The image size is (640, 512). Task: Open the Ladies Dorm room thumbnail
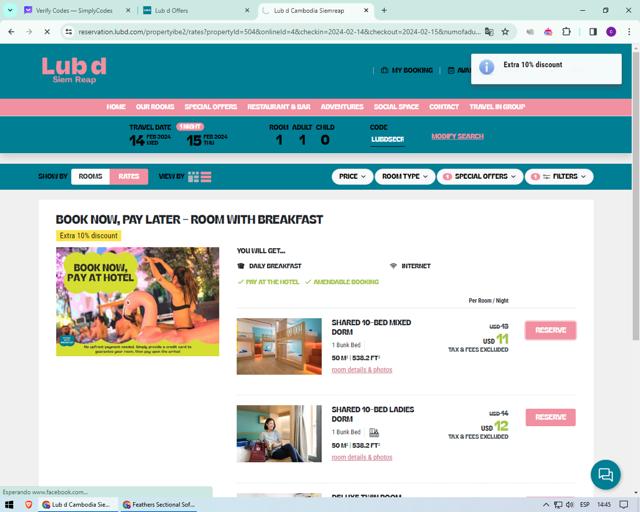click(x=279, y=434)
